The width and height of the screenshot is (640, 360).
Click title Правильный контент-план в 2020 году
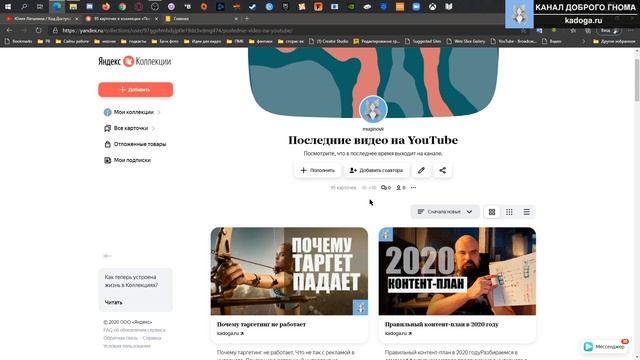[x=442, y=324]
